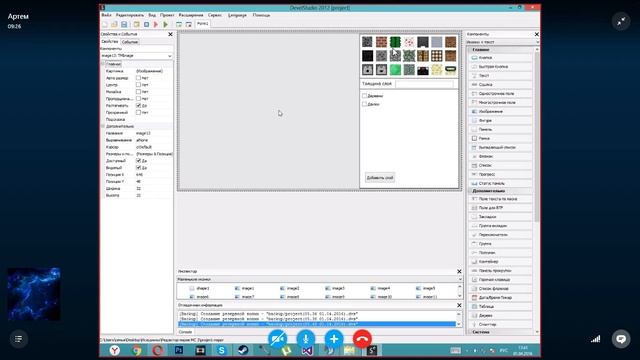
Task: Toggle the Прозрачный checkbox
Action: coord(138,112)
